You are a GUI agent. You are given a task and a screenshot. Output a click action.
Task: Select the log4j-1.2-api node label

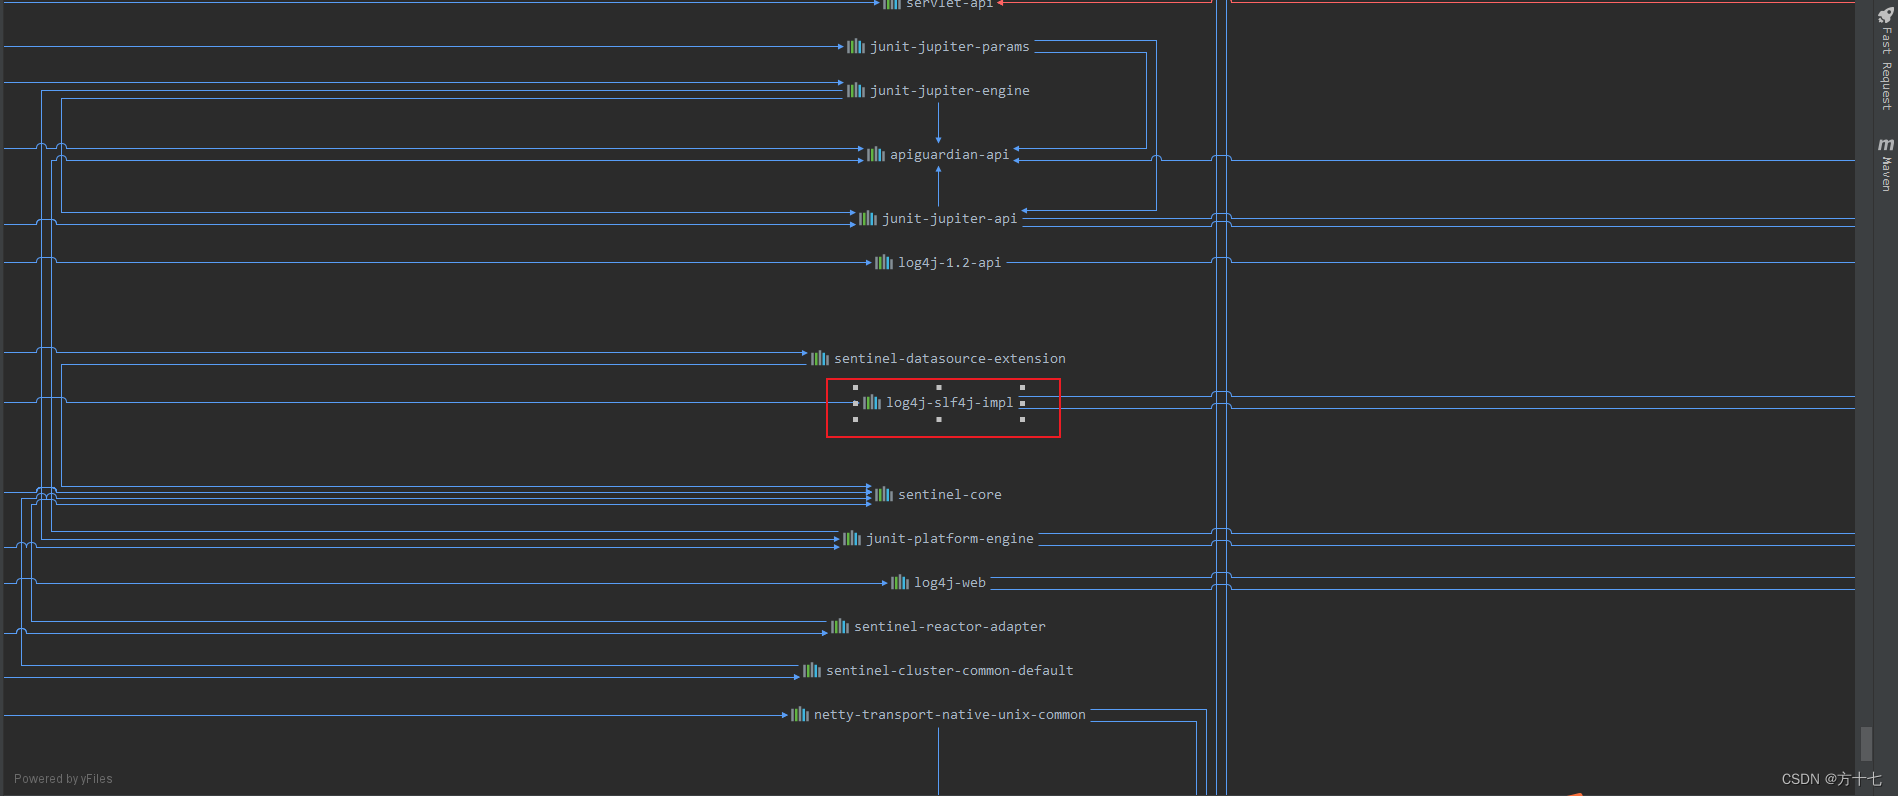950,262
